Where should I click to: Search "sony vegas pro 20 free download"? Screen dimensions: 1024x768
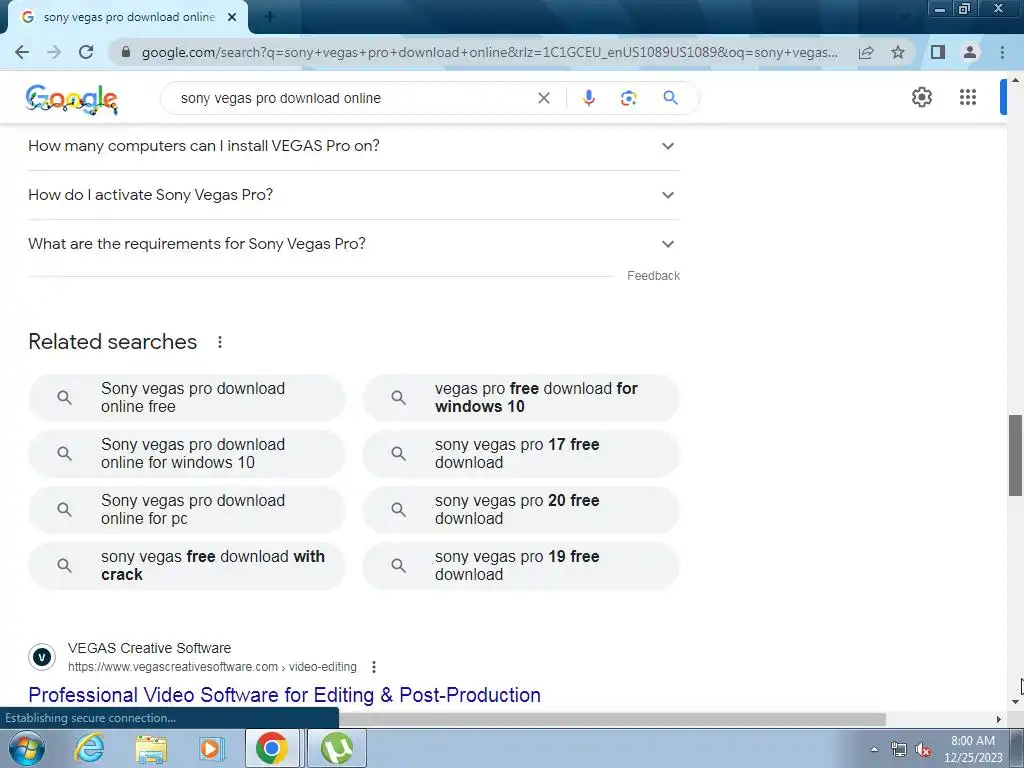point(520,509)
